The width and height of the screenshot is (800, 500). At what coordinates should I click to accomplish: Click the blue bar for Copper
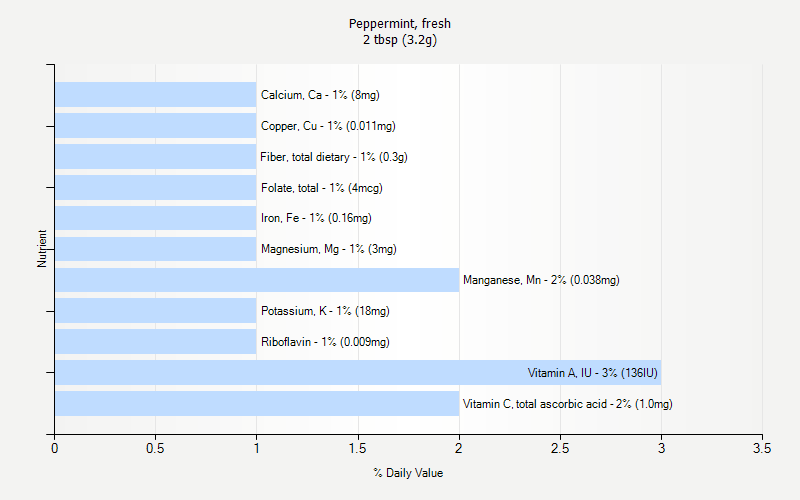156,126
